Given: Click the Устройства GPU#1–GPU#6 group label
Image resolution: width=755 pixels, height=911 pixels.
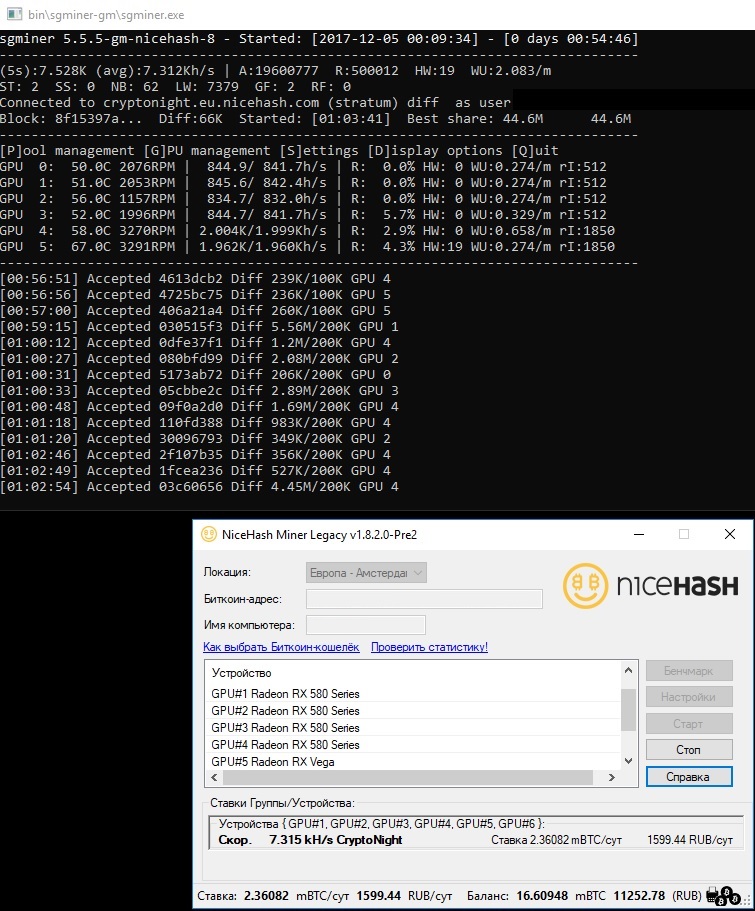Looking at the screenshot, I should coord(381,824).
